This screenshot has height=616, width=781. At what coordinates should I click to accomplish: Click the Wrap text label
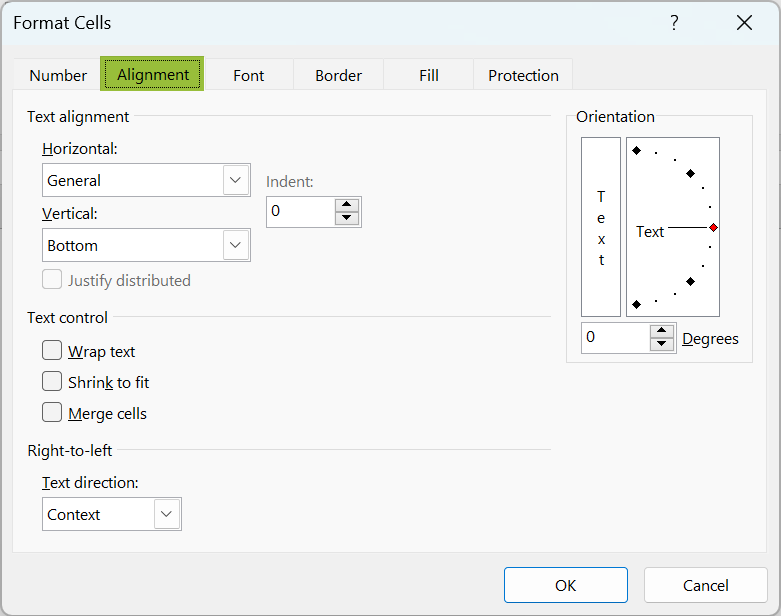[102, 352]
